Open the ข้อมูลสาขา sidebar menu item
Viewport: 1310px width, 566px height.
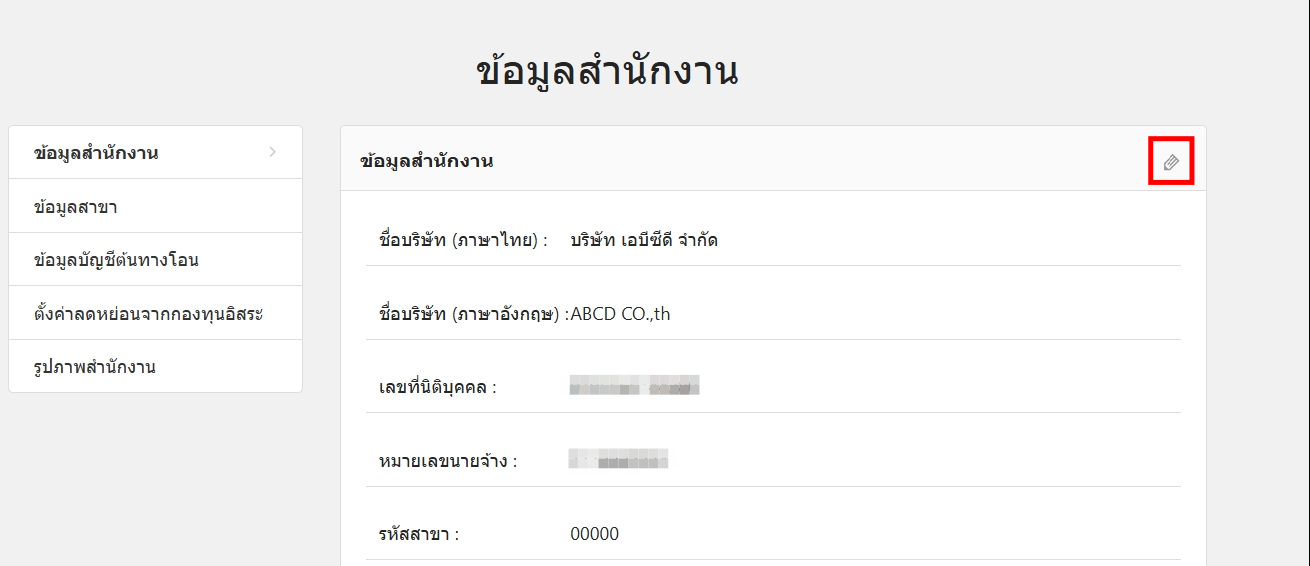coord(76,207)
